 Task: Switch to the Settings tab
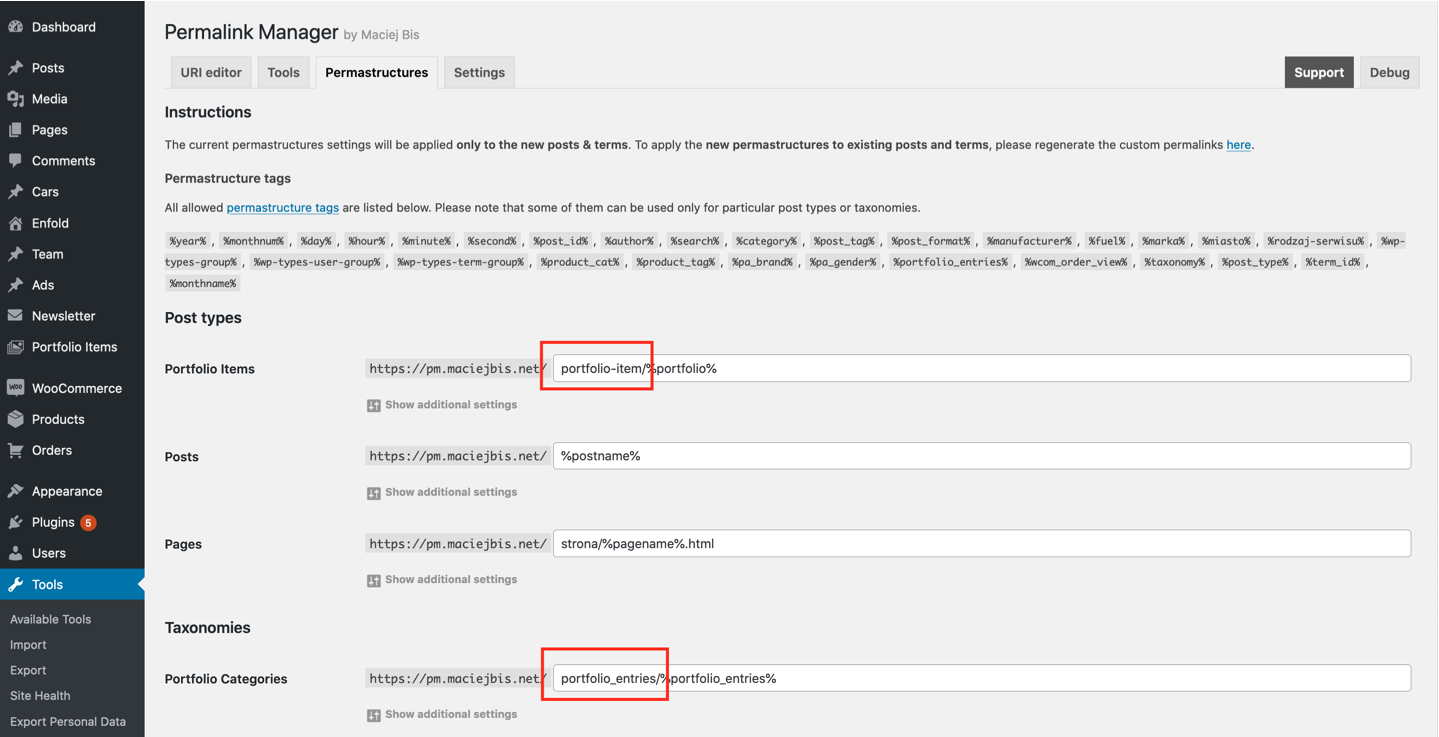[478, 71]
